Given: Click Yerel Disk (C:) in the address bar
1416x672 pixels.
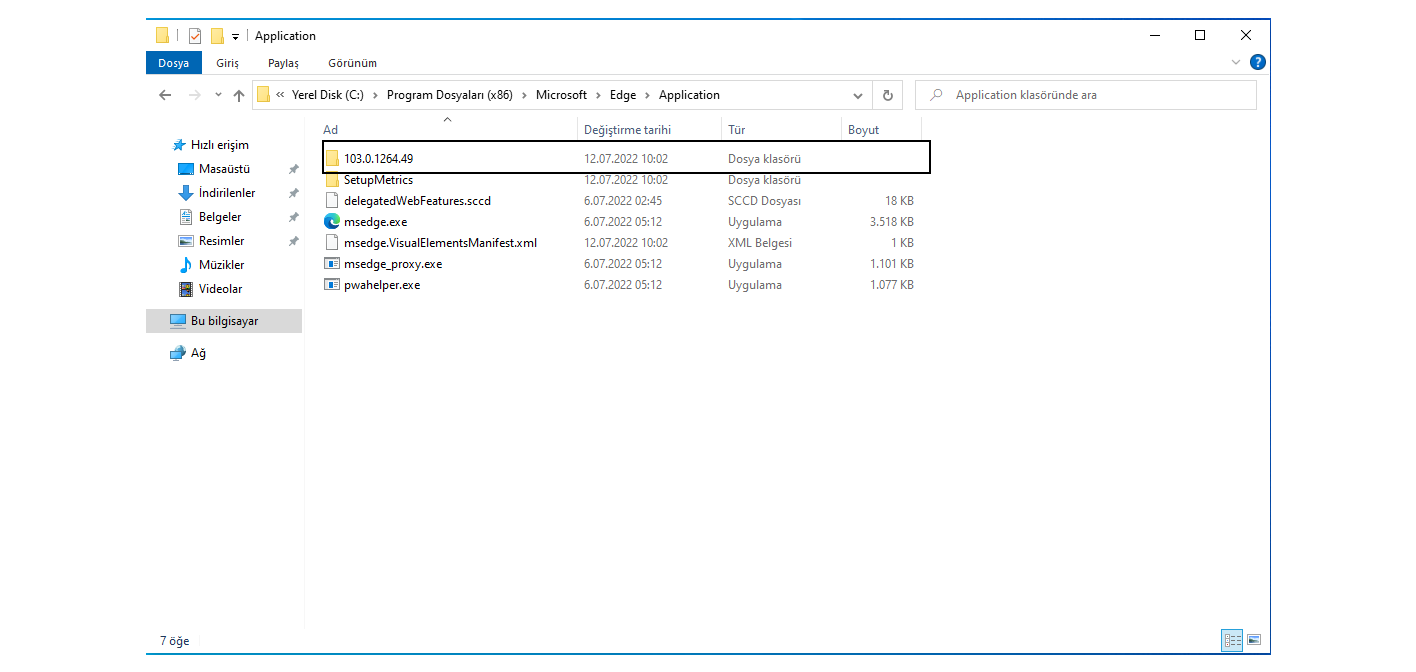Looking at the screenshot, I should click(x=327, y=95).
